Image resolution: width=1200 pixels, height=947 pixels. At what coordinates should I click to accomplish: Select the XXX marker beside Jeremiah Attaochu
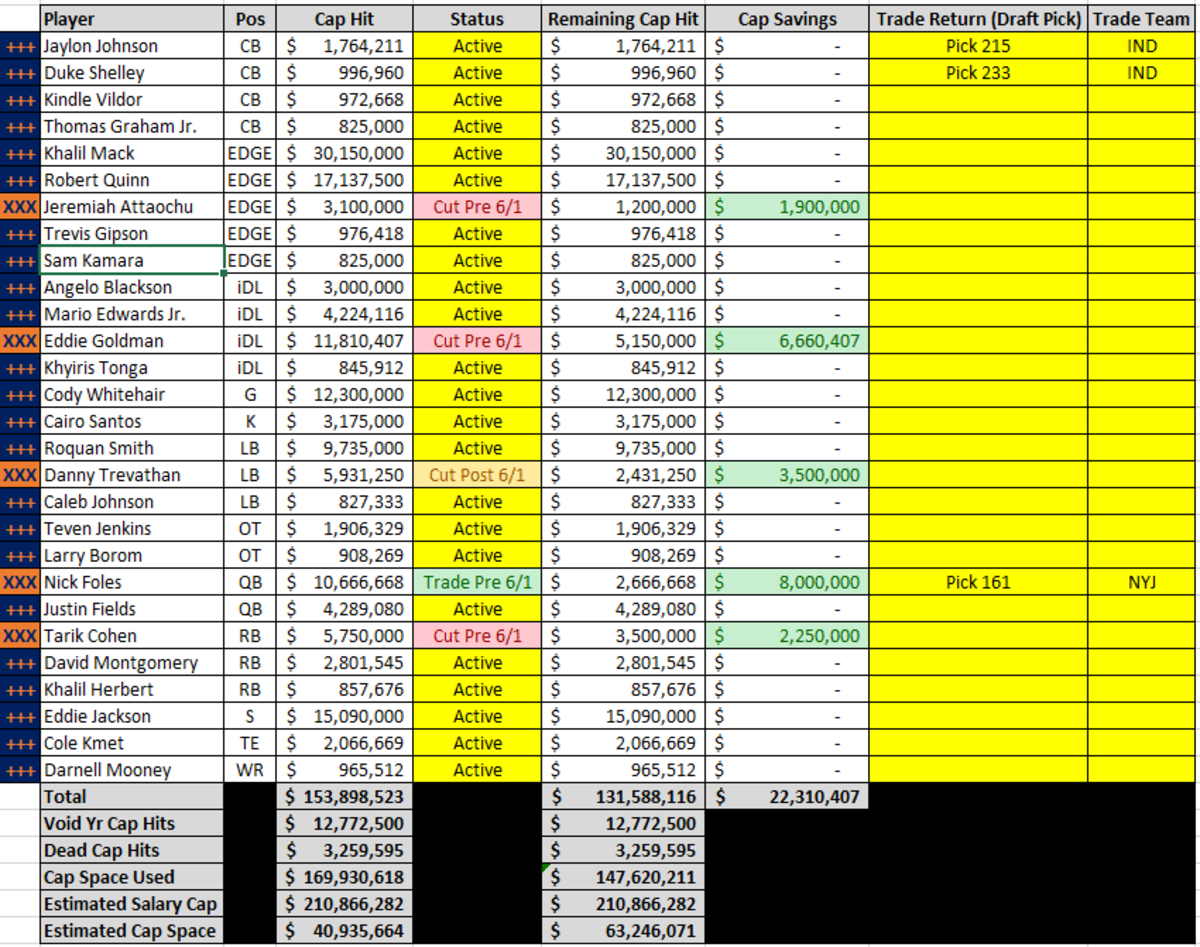click(x=20, y=207)
